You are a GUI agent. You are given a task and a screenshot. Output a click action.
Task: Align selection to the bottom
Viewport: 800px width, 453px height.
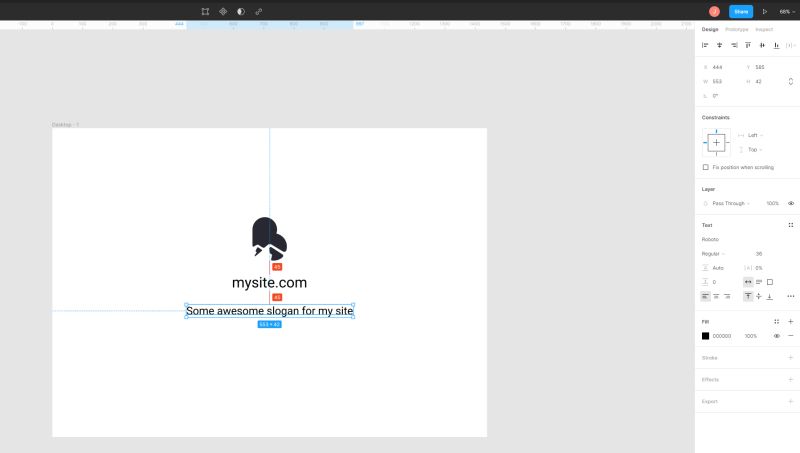tap(777, 45)
